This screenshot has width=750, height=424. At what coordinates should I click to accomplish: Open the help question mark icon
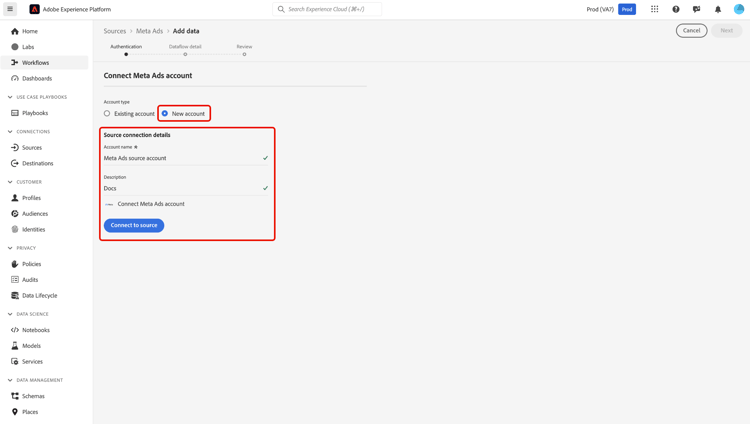coord(676,9)
